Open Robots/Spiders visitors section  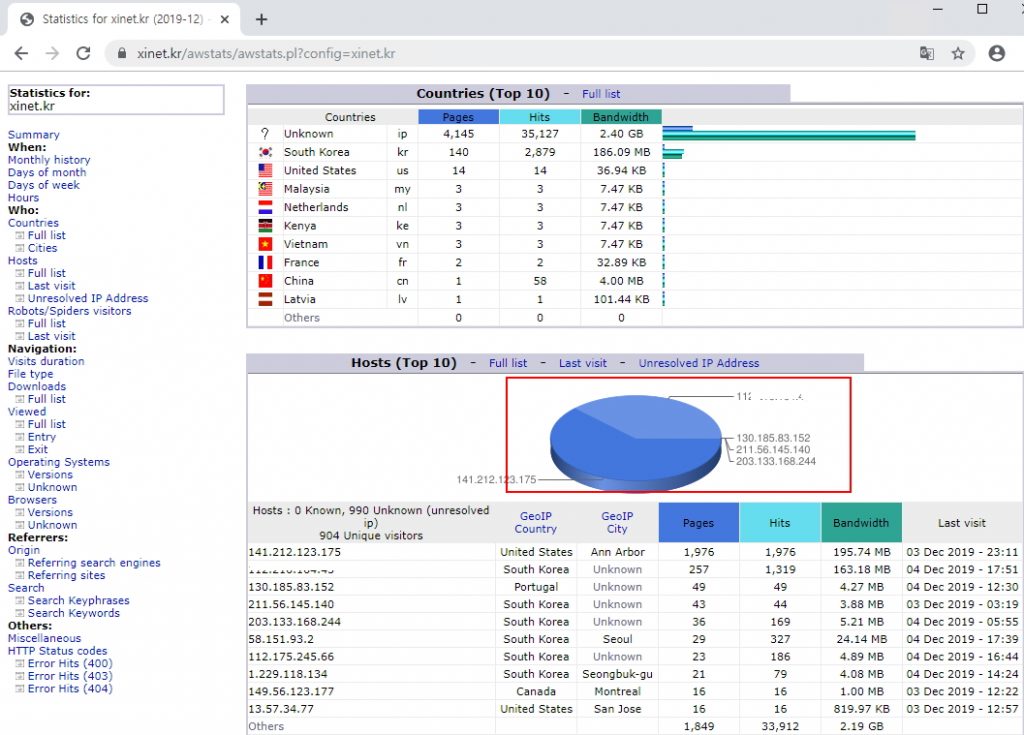pyautogui.click(x=69, y=311)
